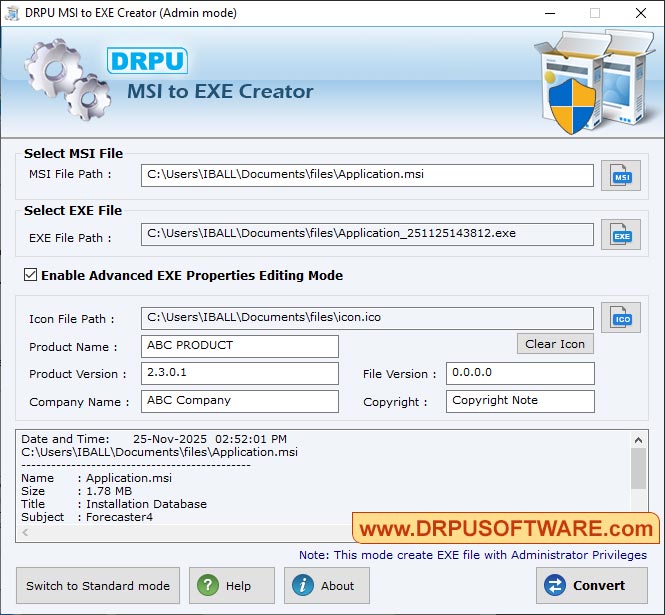Click the log panel's scroll up arrow

[x=638, y=440]
